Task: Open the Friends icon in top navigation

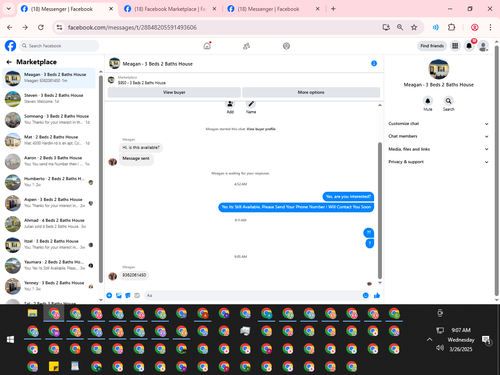Action: point(246,46)
